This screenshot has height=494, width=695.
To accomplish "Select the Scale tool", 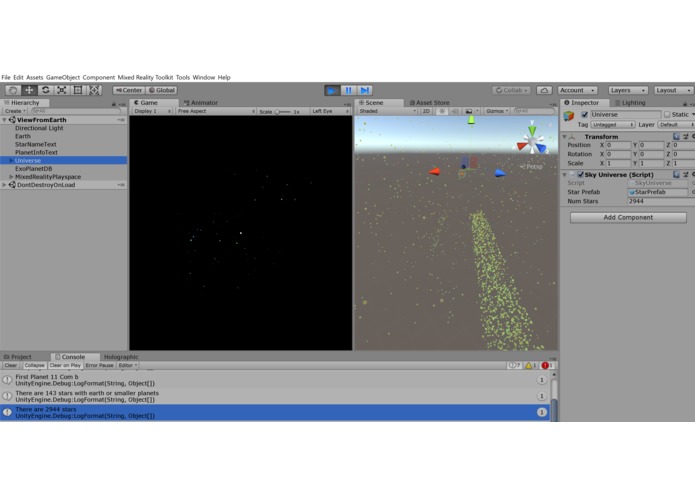I will 62,90.
